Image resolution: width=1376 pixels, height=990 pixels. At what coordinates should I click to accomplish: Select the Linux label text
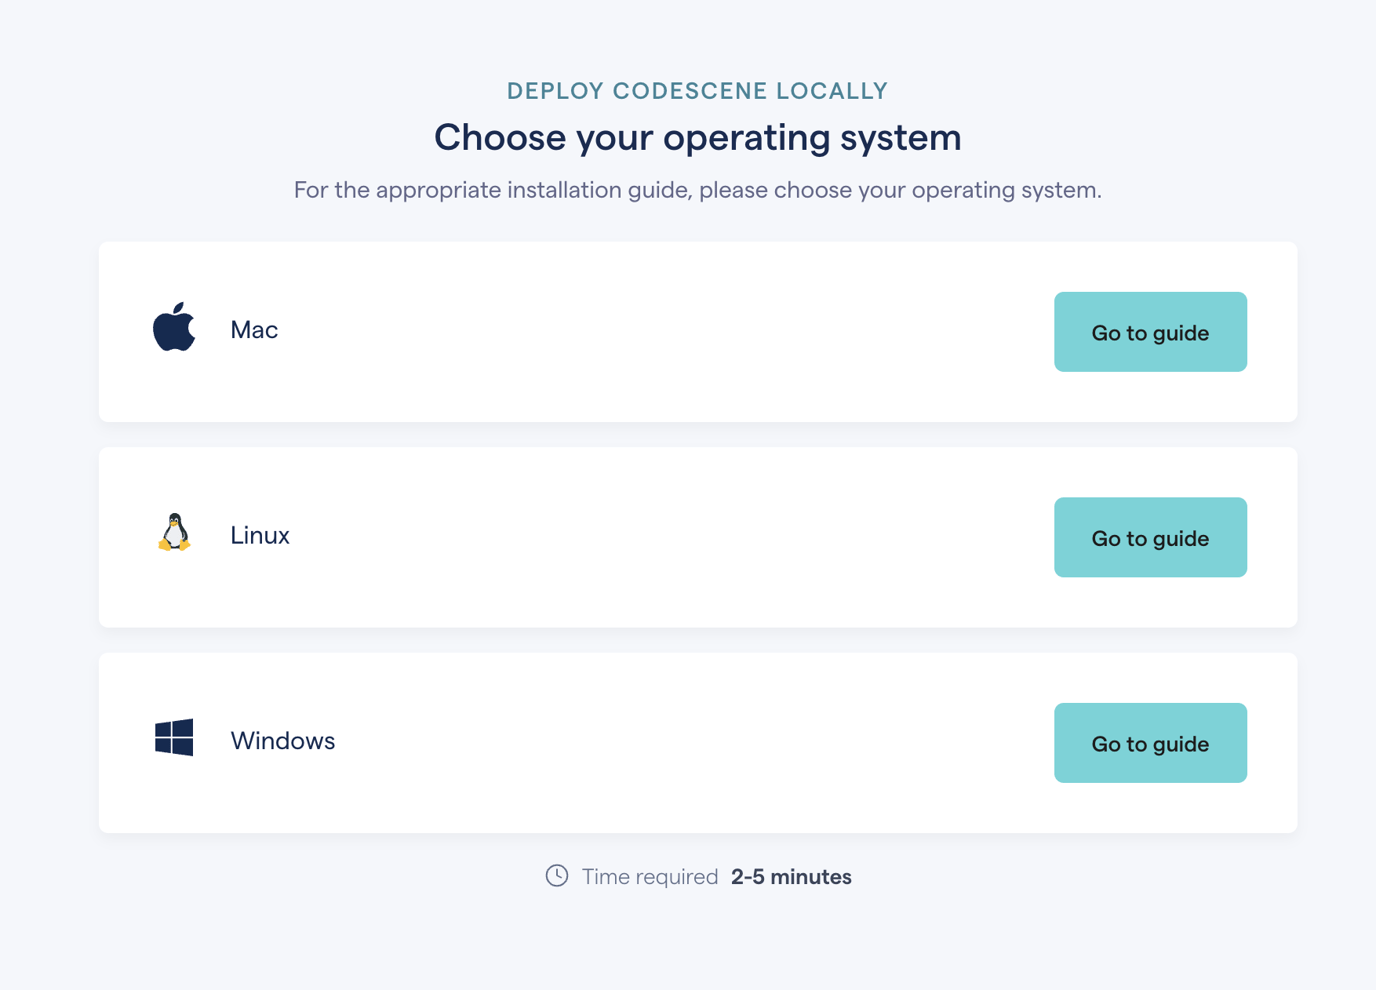(259, 535)
